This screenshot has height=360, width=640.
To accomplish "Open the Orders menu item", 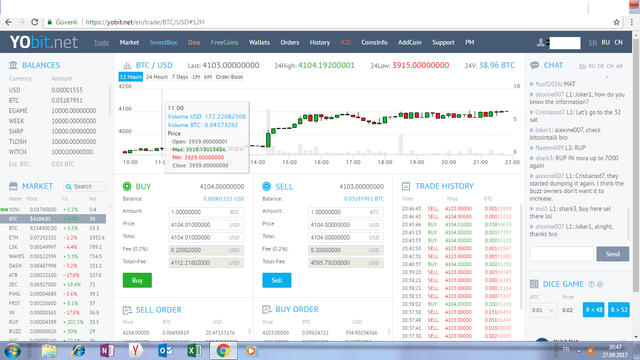I will (290, 42).
